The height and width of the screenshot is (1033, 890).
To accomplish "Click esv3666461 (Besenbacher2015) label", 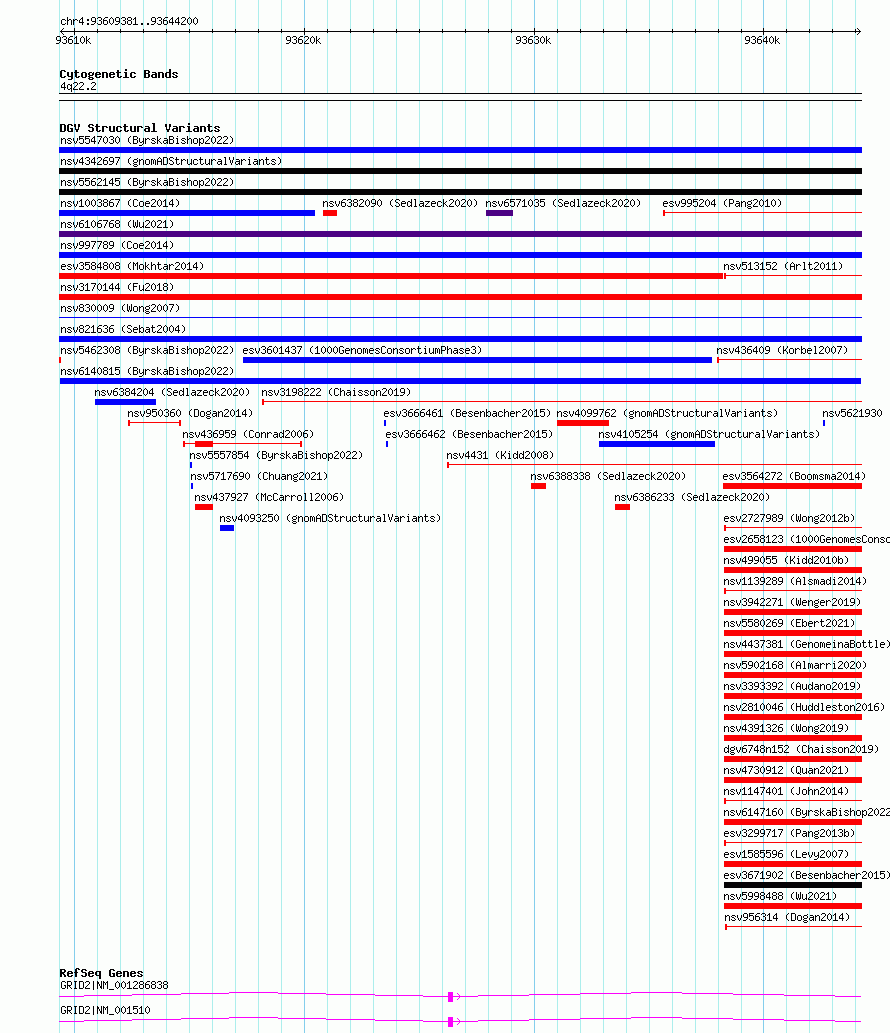I will click(467, 414).
